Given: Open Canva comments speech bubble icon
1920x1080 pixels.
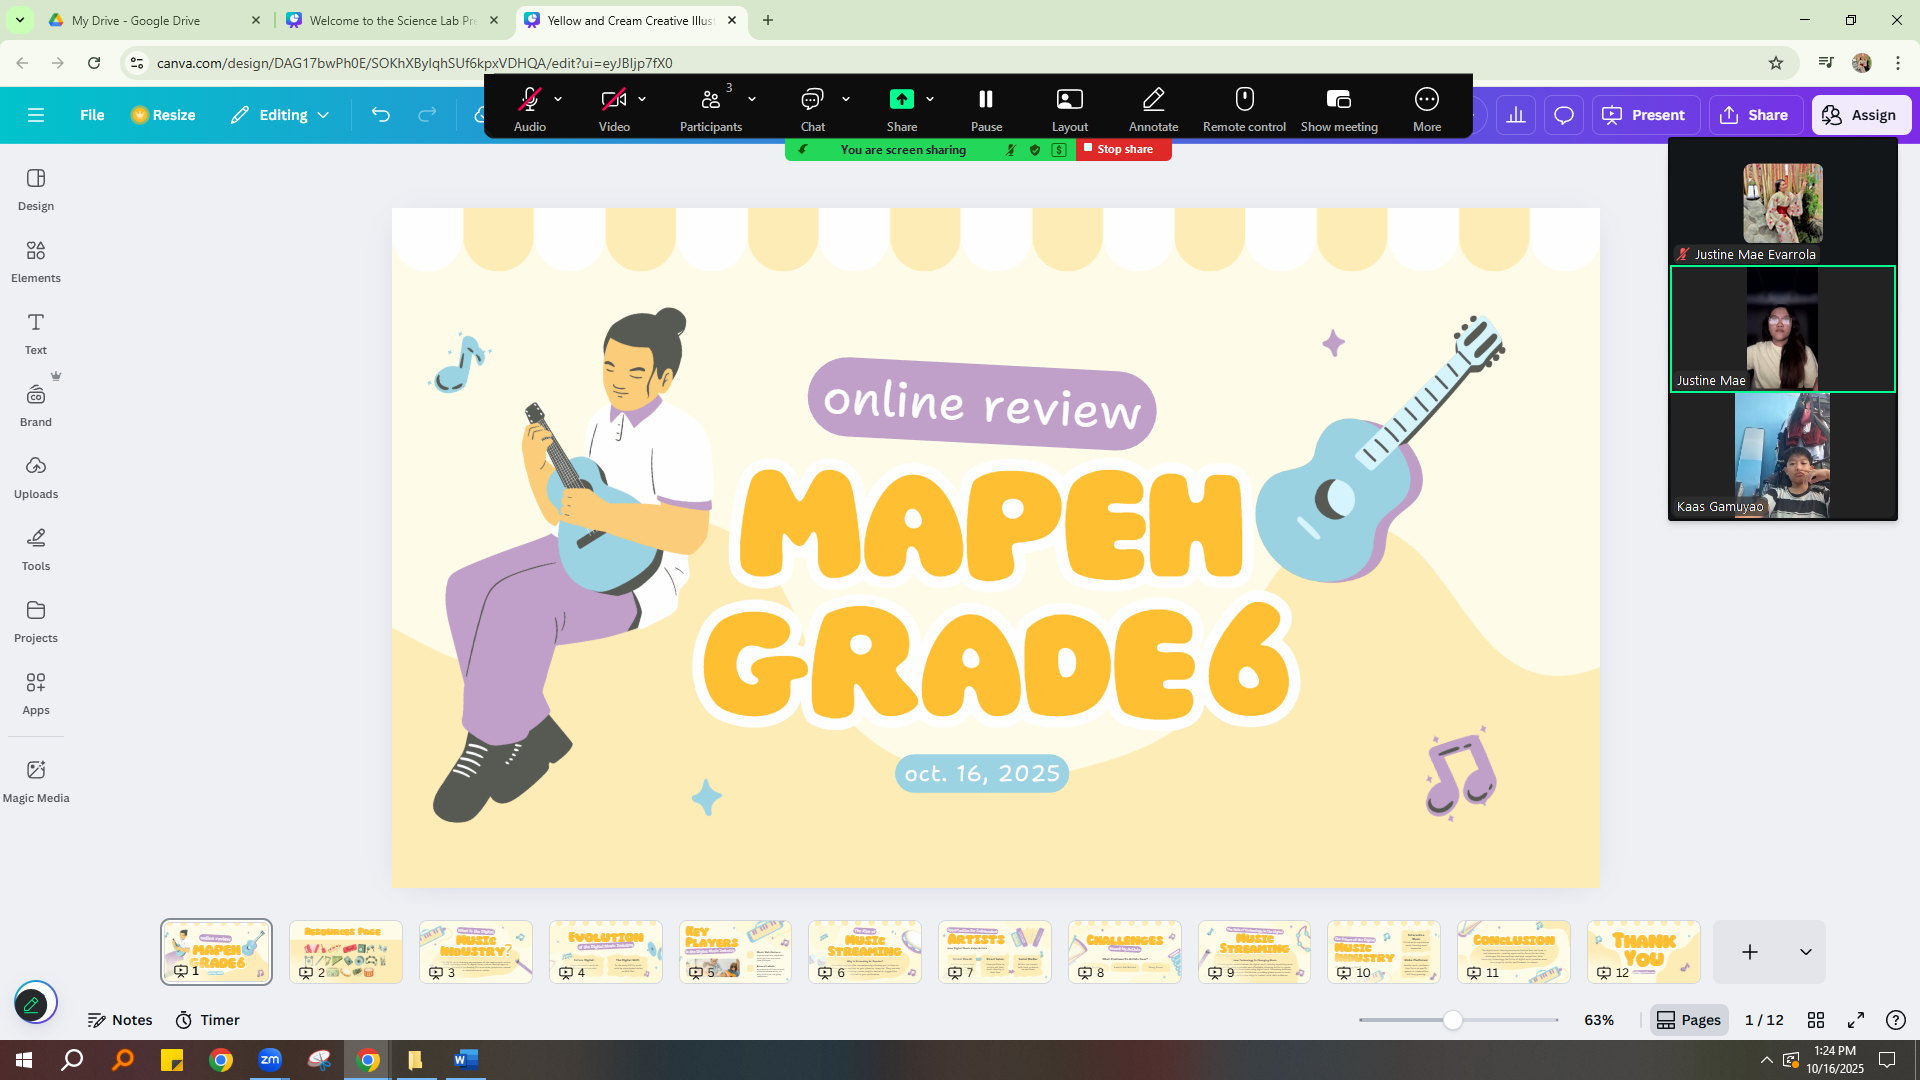Looking at the screenshot, I should (x=1564, y=115).
